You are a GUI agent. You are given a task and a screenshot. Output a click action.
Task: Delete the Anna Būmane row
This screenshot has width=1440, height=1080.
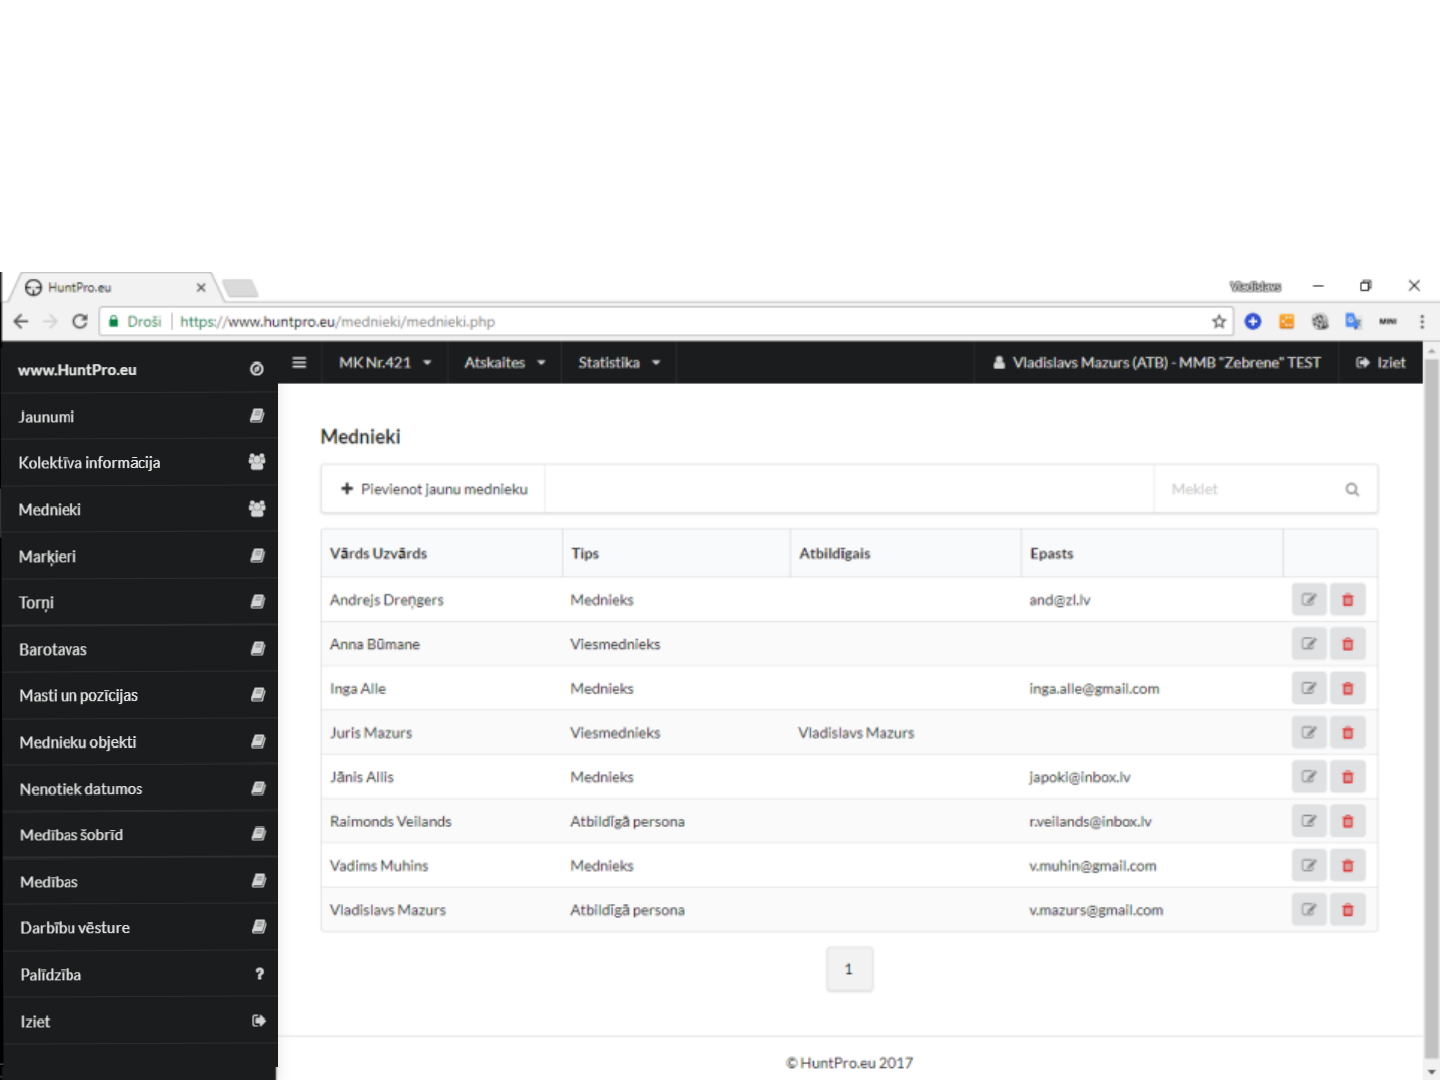(1348, 644)
